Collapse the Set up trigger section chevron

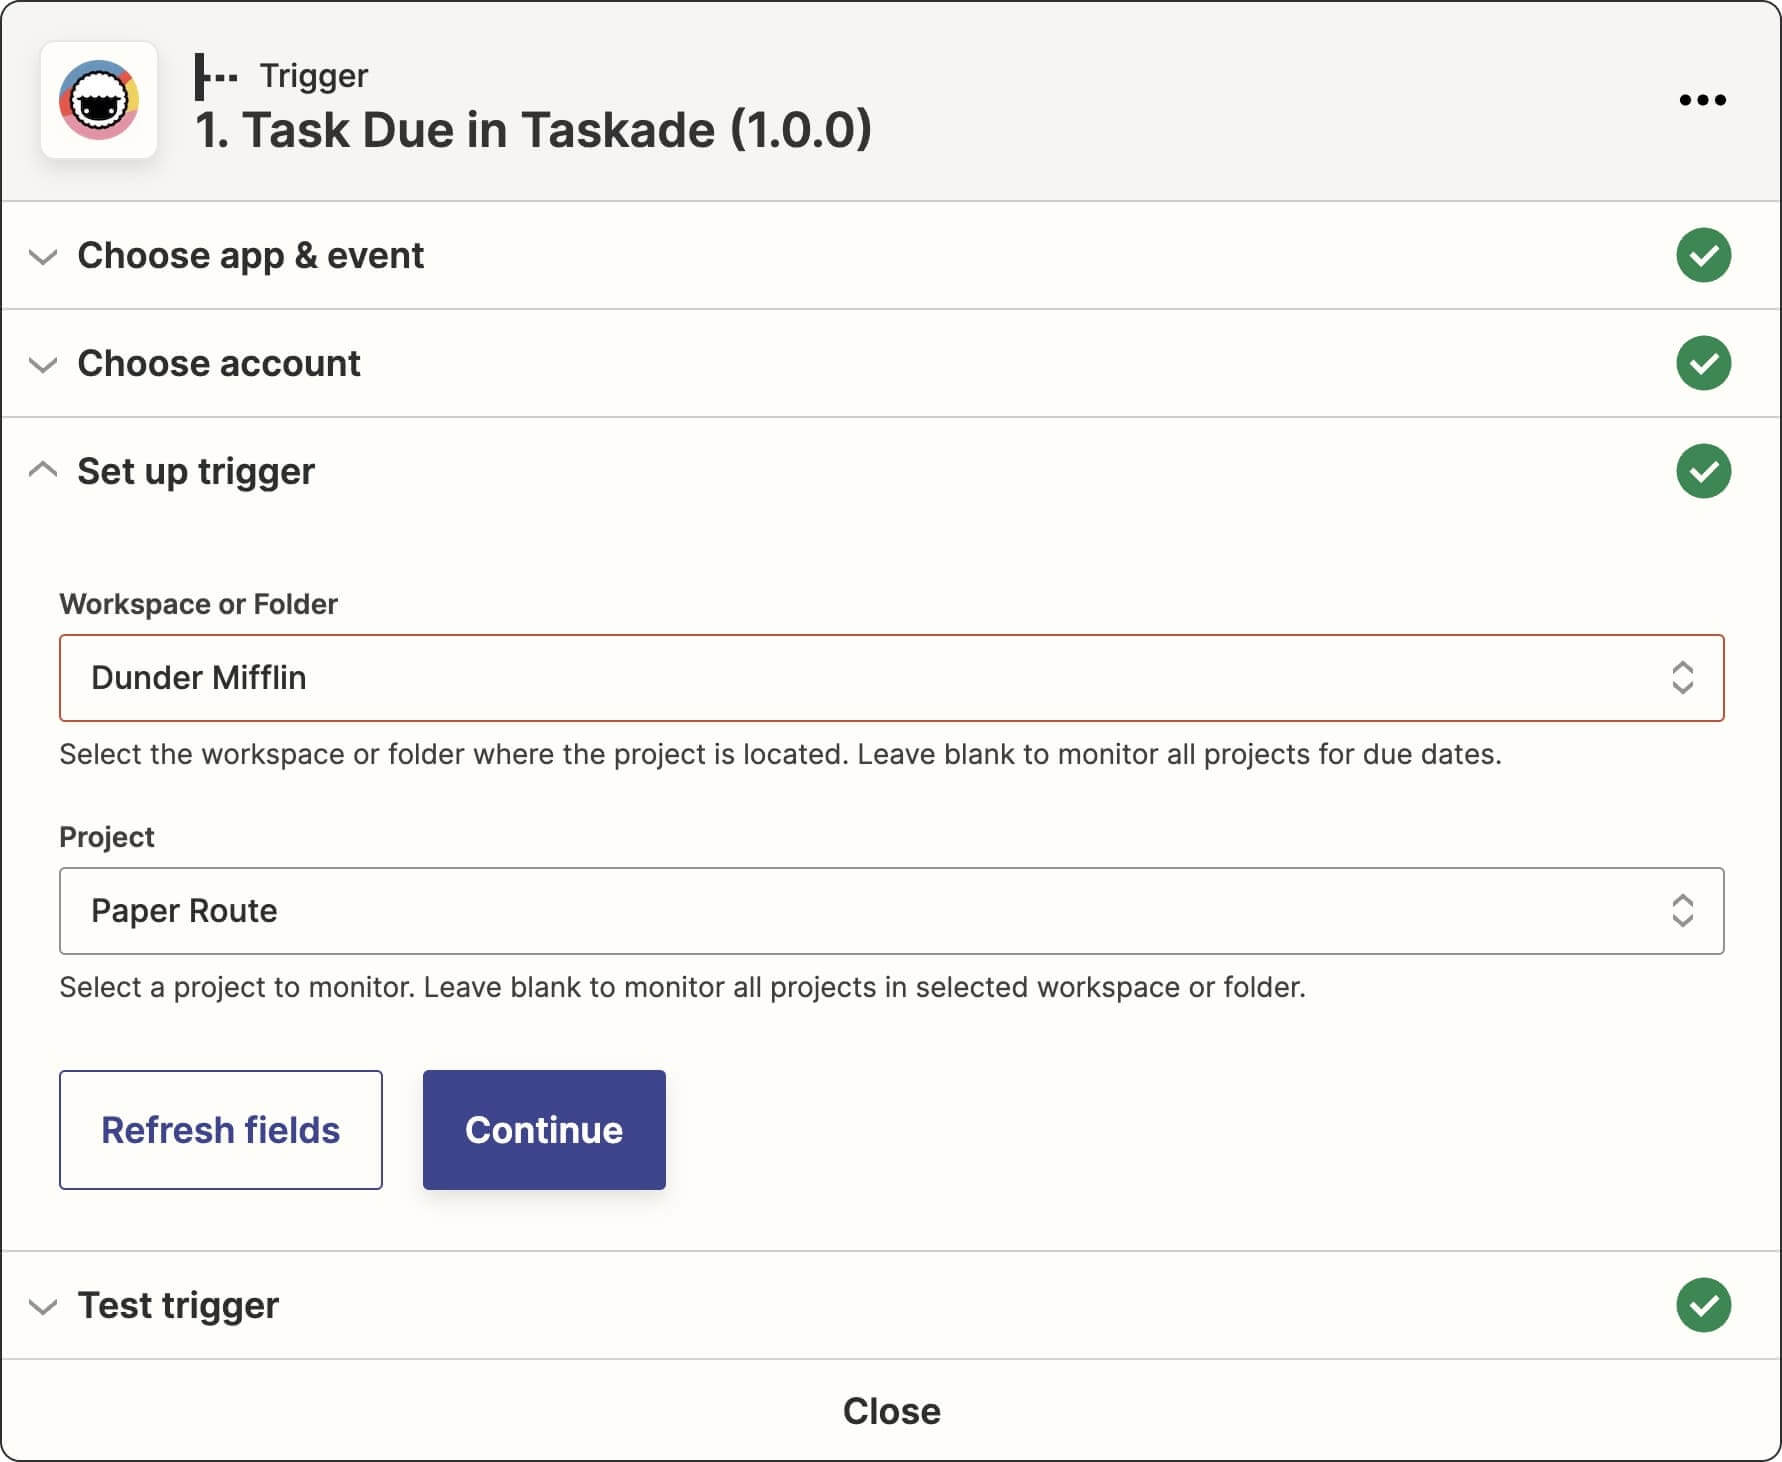tap(43, 470)
